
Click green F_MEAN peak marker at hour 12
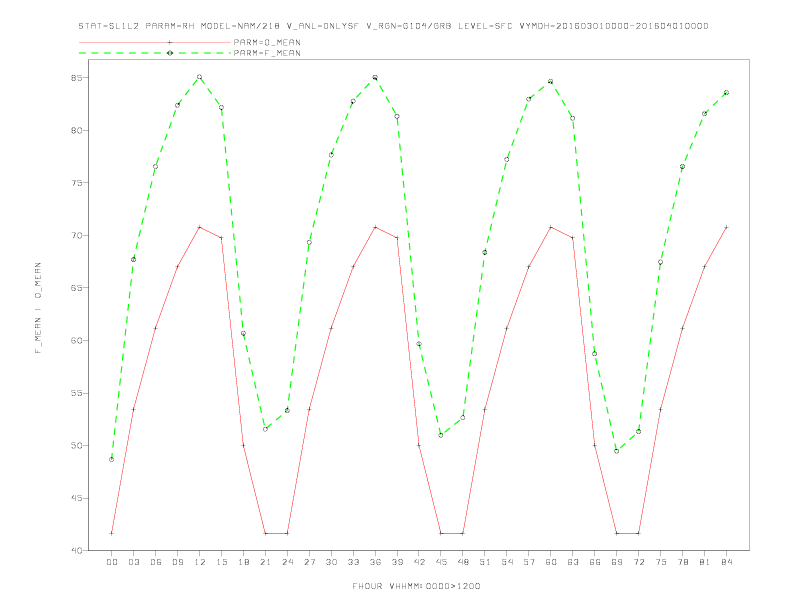(200, 77)
